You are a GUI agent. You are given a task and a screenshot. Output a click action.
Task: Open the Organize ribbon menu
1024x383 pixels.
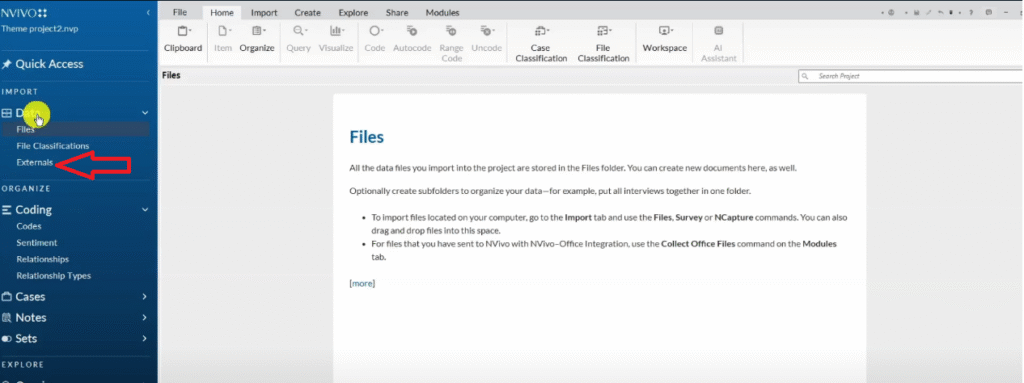click(x=257, y=39)
